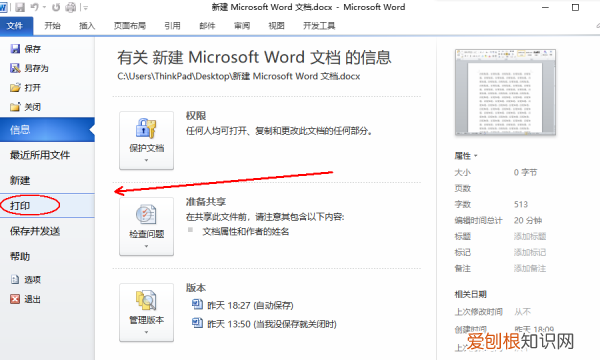Switch to the 审阅 ribbon tab
Image resolution: width=600 pixels, height=360 pixels.
tap(242, 26)
